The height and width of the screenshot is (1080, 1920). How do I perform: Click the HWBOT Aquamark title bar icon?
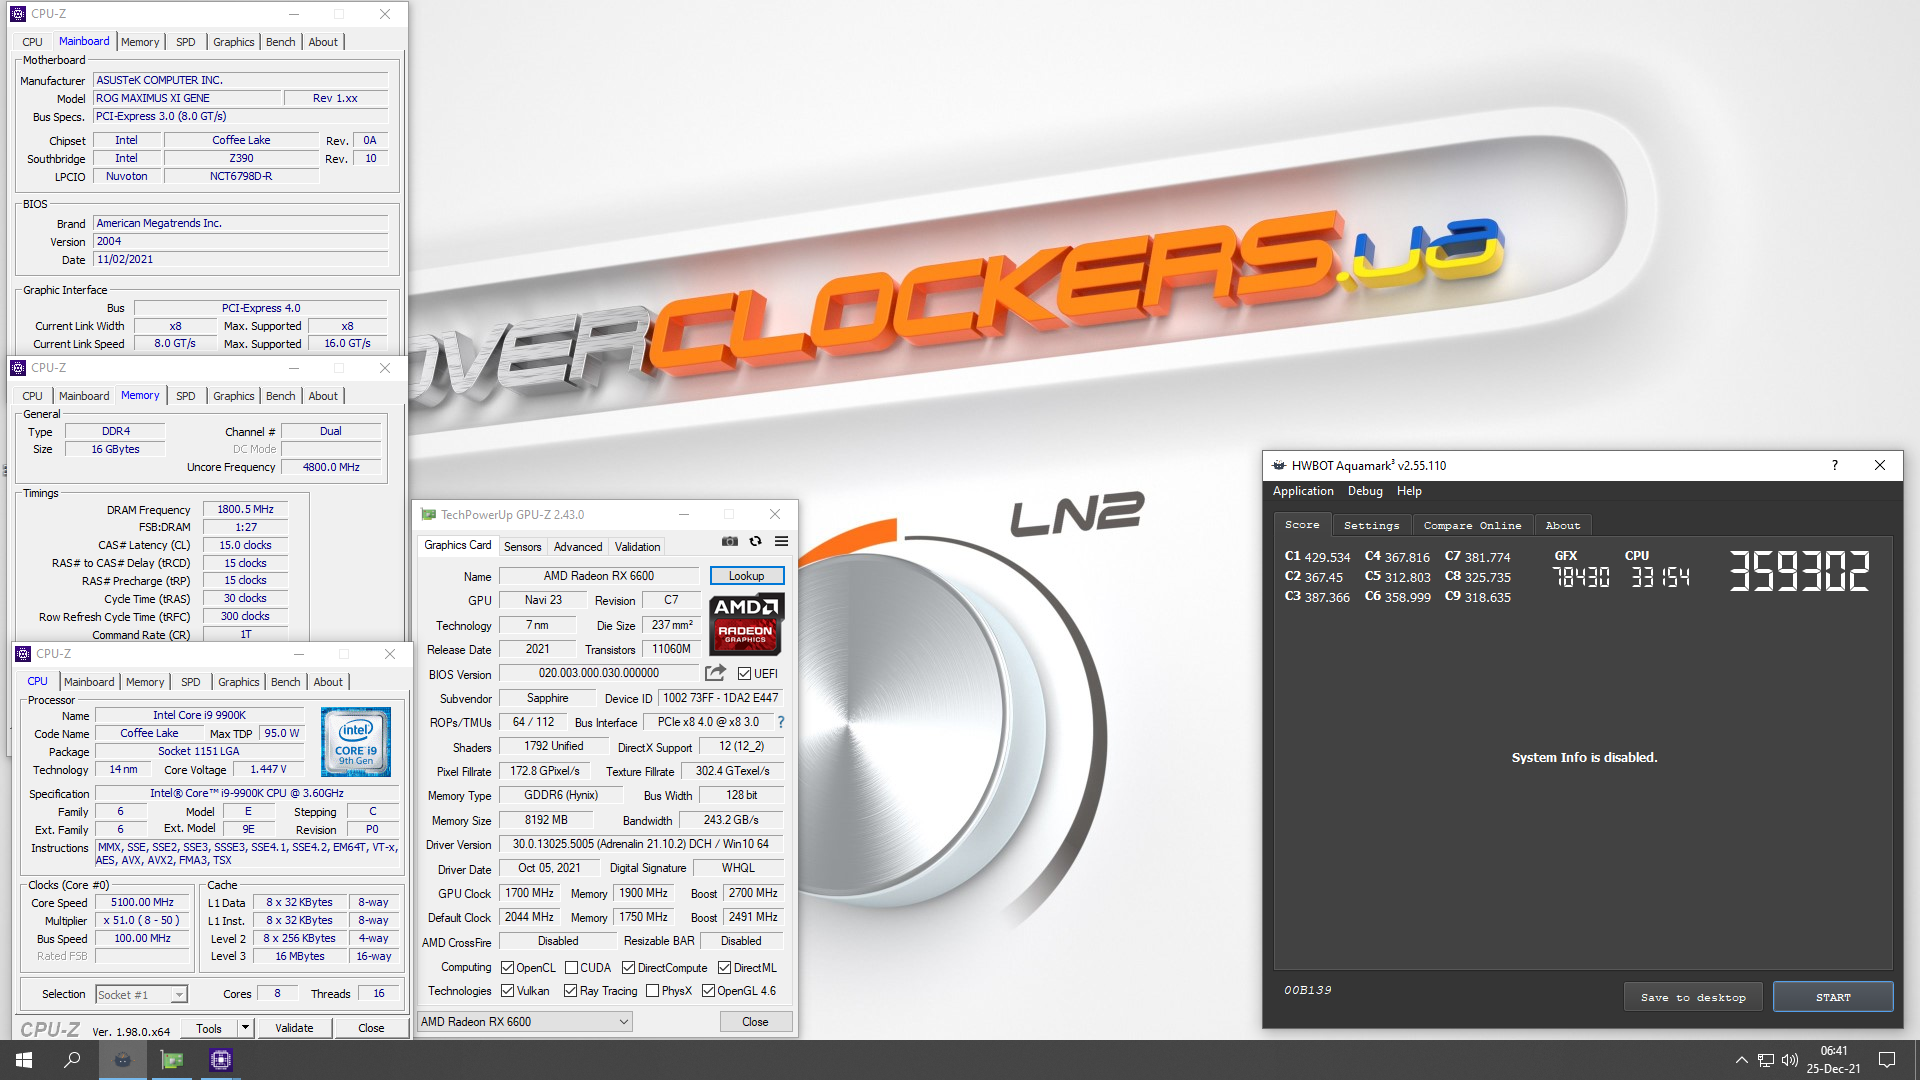click(1279, 465)
